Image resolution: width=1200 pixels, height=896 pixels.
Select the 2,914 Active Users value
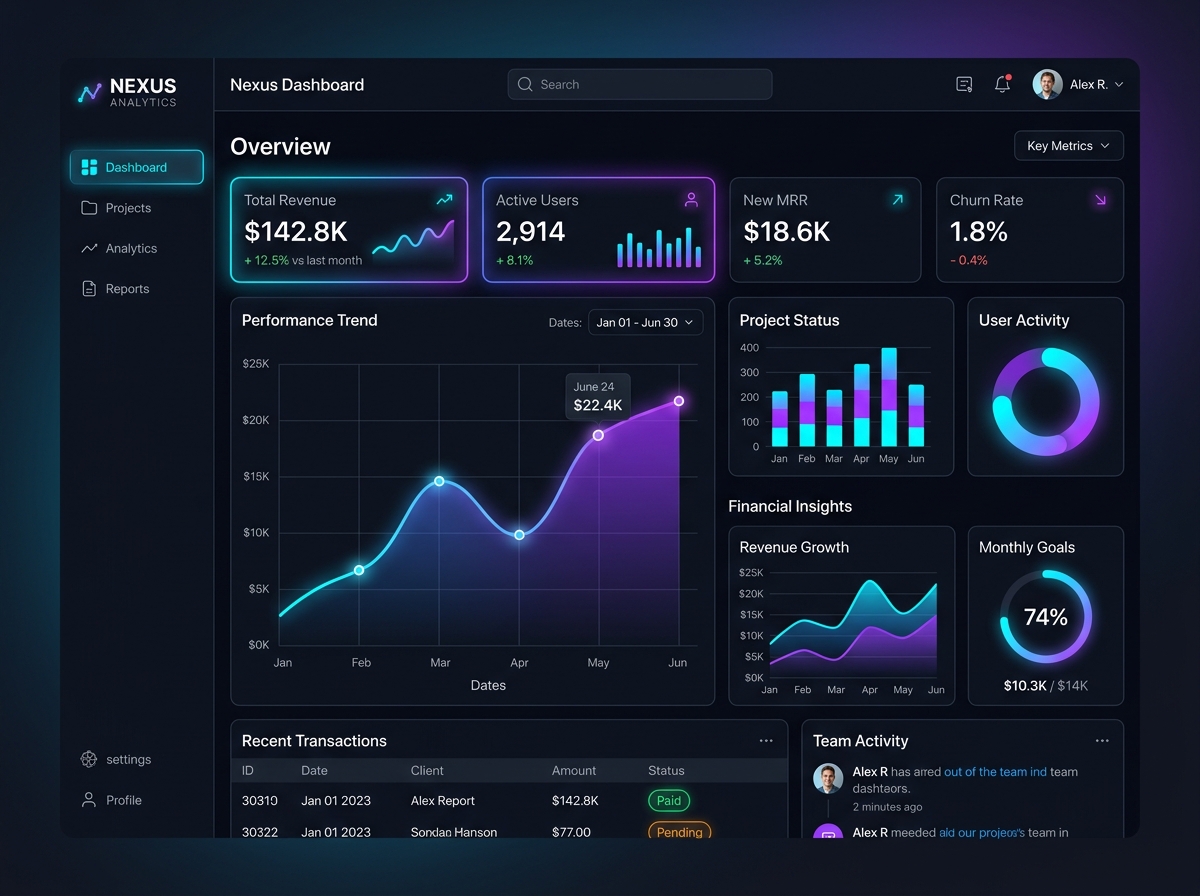coord(531,231)
